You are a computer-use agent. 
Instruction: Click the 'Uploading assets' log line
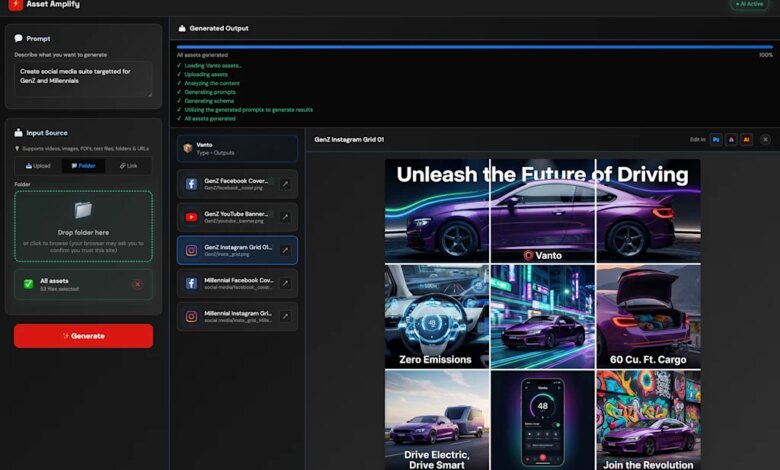pos(206,75)
